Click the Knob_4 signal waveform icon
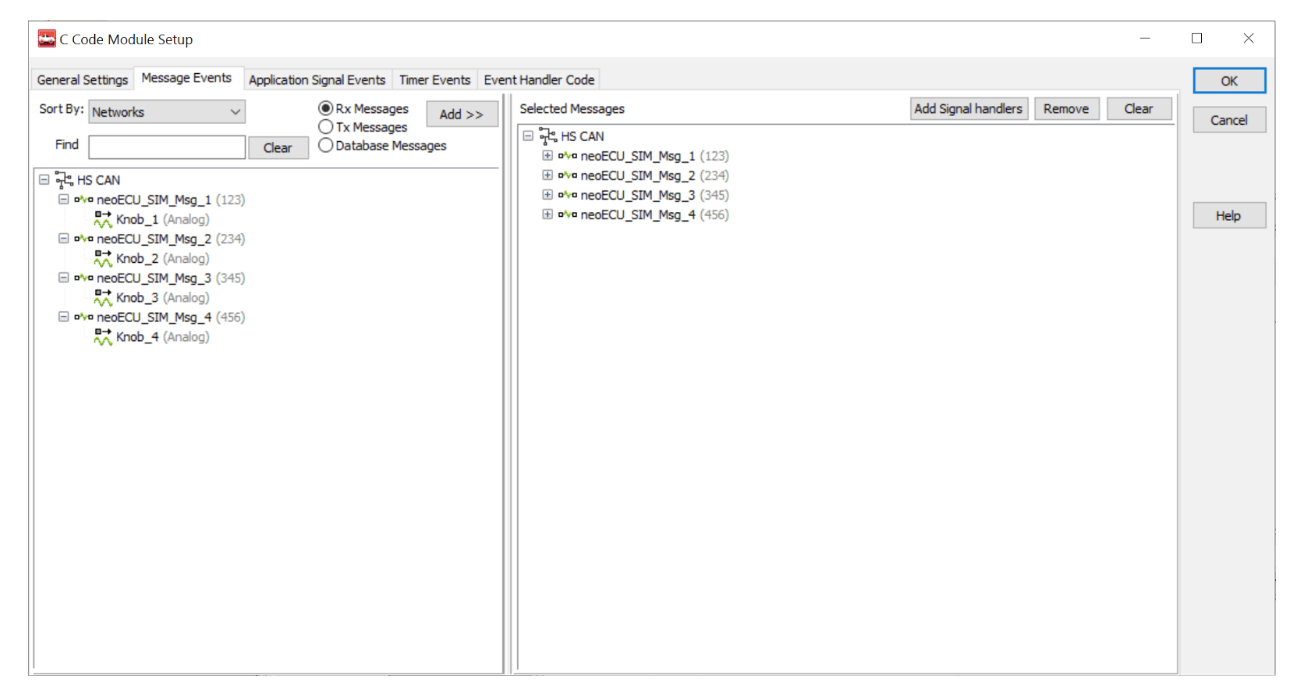 [x=103, y=337]
